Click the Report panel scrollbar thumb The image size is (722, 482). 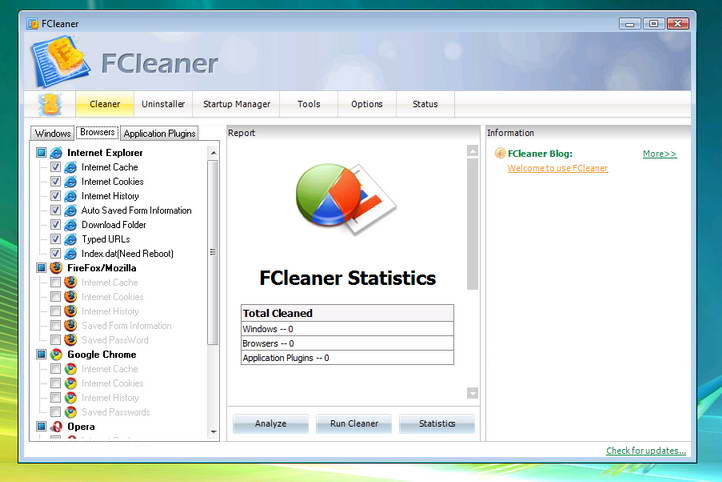tap(472, 224)
